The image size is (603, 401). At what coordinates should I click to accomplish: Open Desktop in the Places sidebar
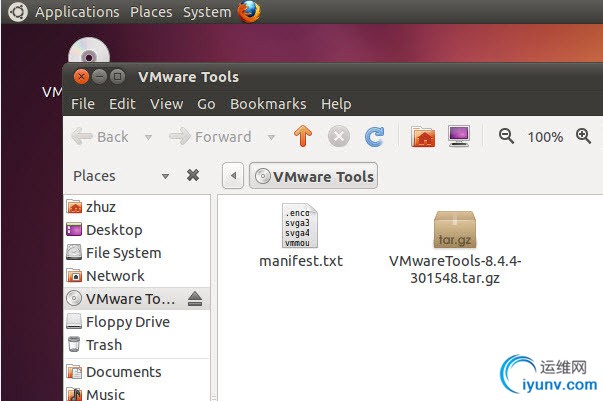(137, 230)
